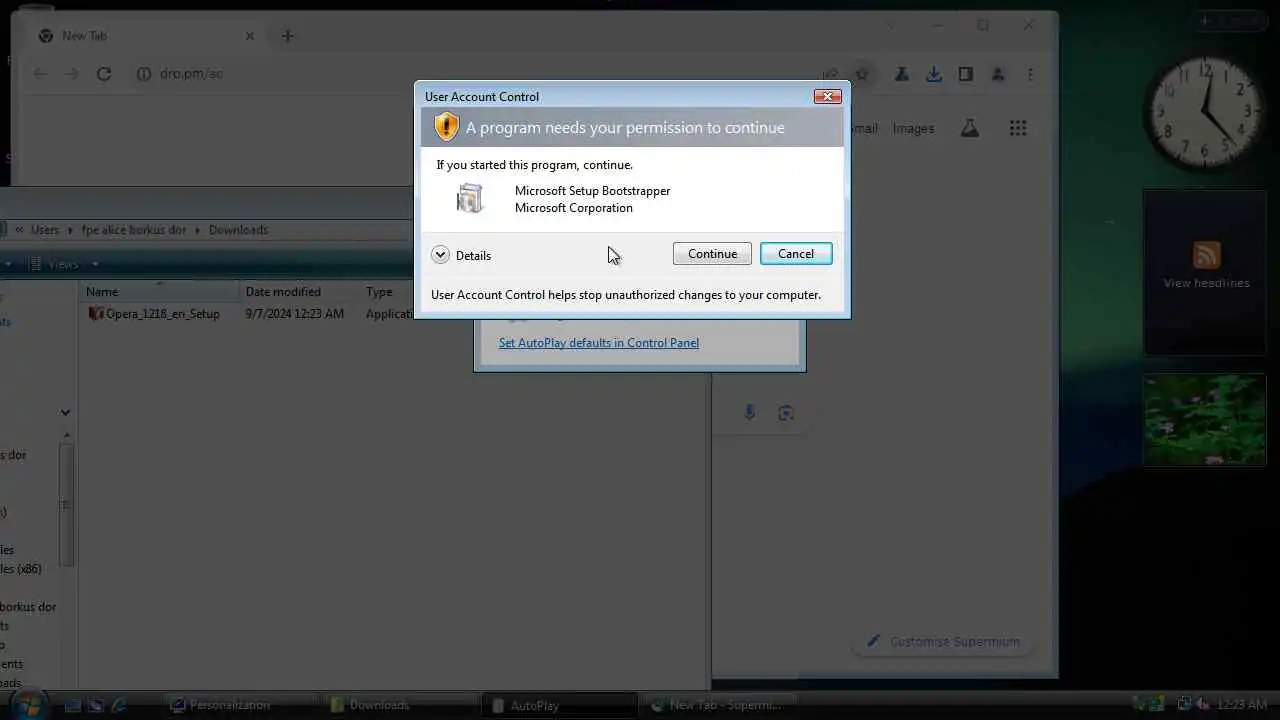Click the volume icon in system tray
Viewport: 1280px width, 720px height.
point(1202,705)
